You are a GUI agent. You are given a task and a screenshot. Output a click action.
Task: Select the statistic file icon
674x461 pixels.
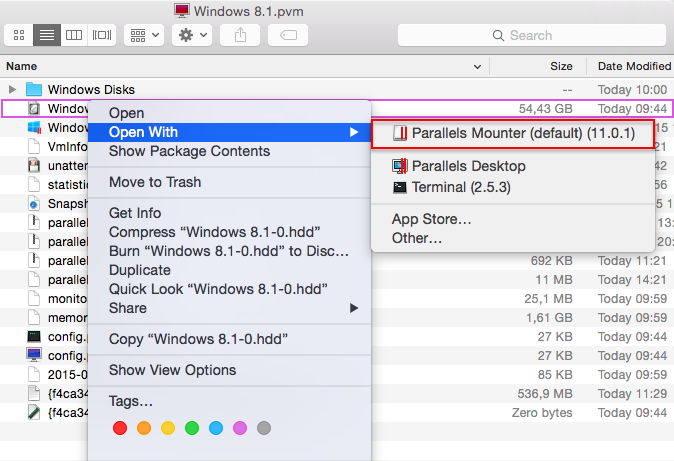click(34, 184)
